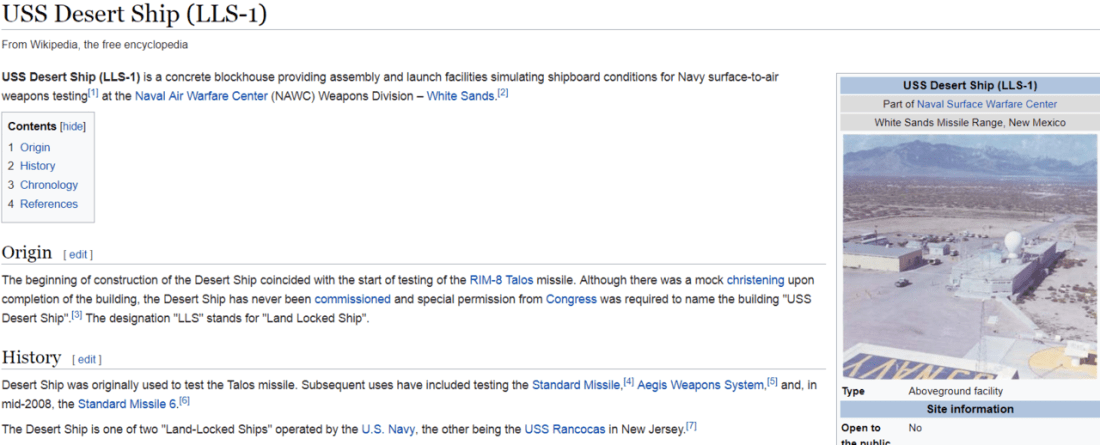Enlarge the Desert Ship aerial photo
Screen dimensions: 1100x445
pyautogui.click(x=970, y=256)
